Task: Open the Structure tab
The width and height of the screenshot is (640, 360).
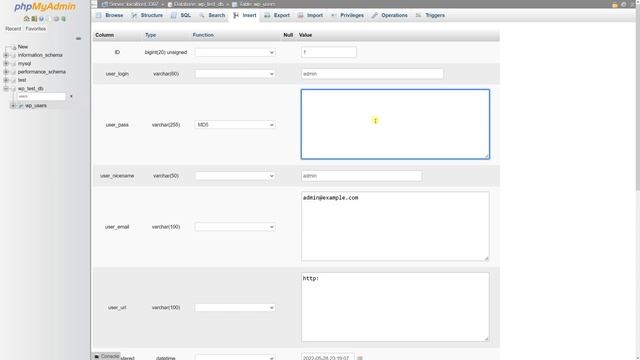Action: click(147, 15)
